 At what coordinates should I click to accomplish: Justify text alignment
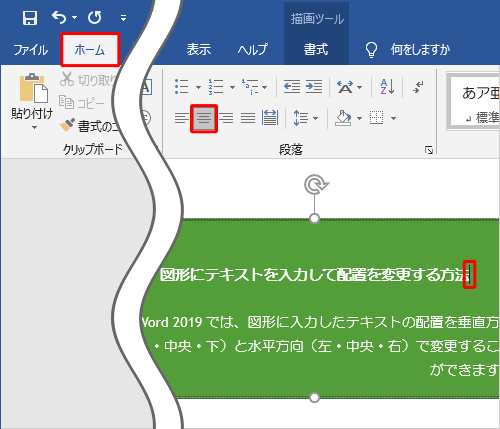[x=248, y=118]
